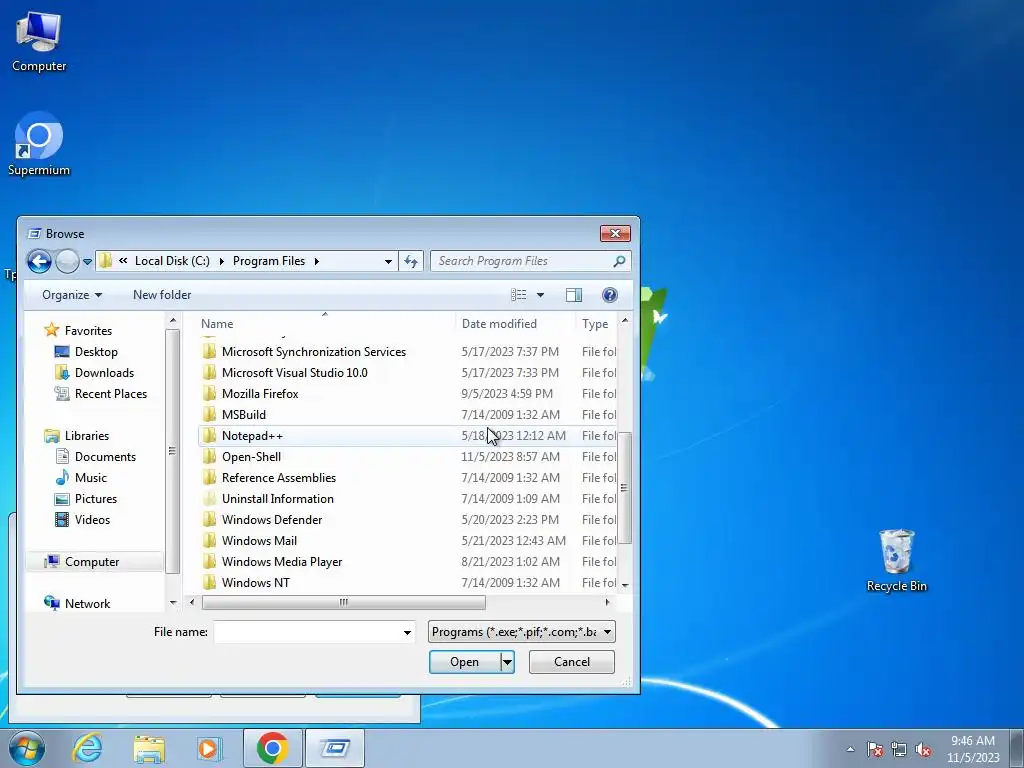Viewport: 1024px width, 768px height.
Task: Click the search magnifier icon
Action: (x=619, y=261)
